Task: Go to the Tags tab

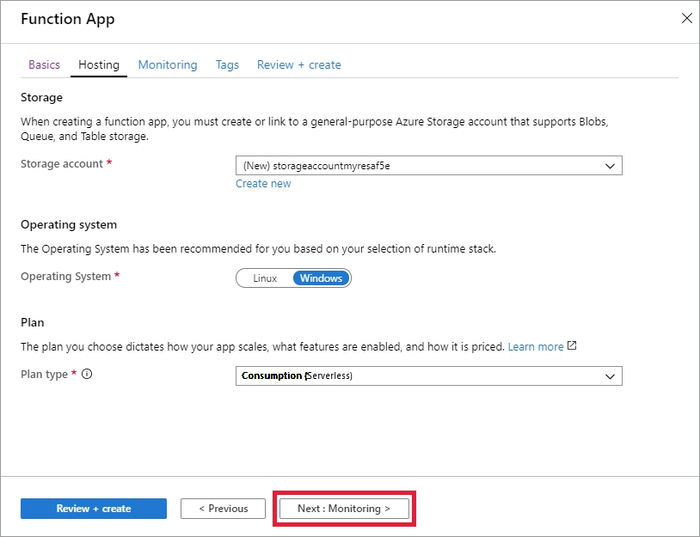Action: (227, 65)
